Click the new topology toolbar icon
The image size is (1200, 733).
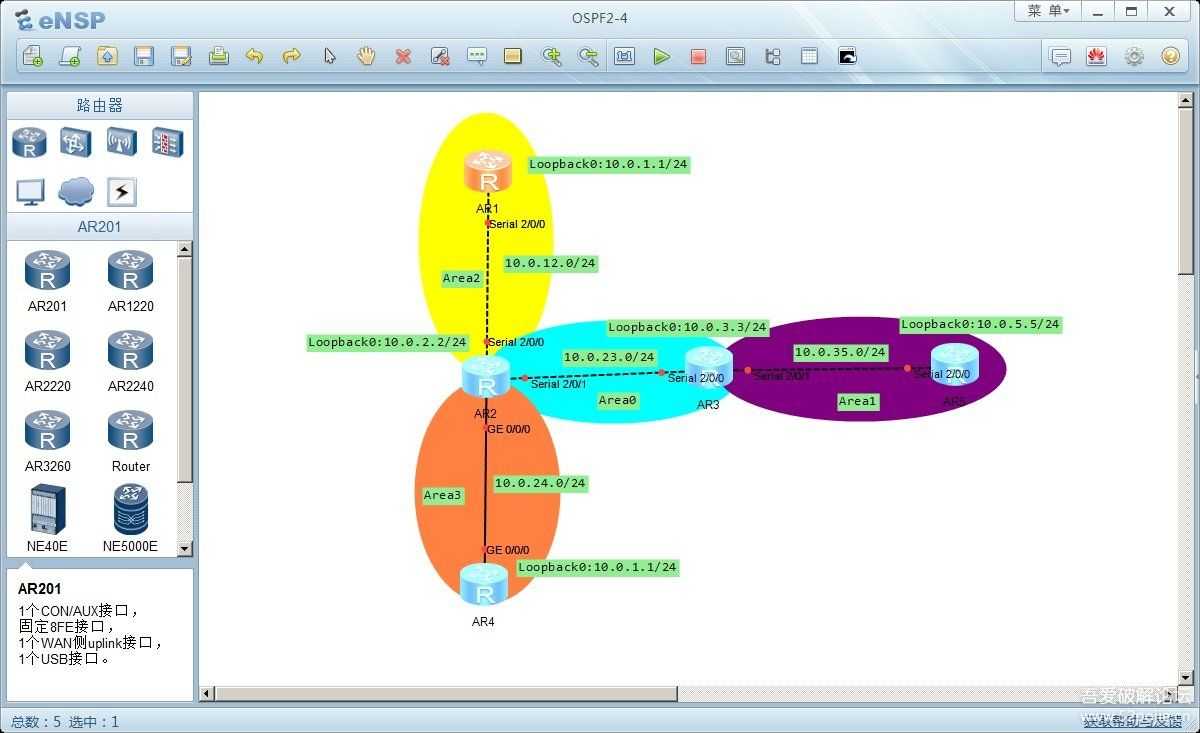(x=33, y=57)
